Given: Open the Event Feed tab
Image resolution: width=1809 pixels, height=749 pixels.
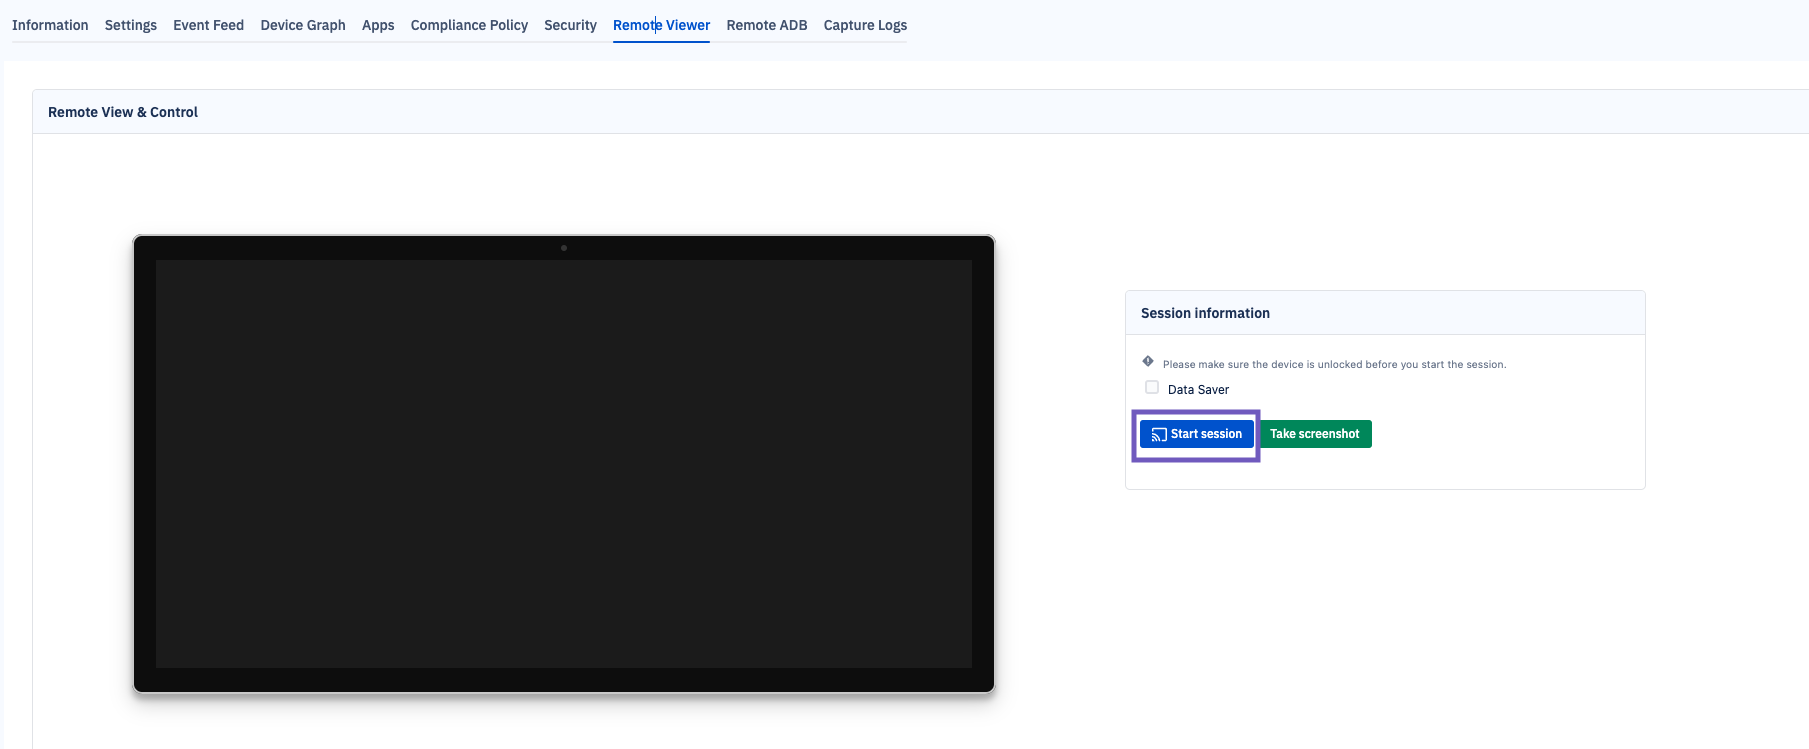Looking at the screenshot, I should pyautogui.click(x=208, y=25).
